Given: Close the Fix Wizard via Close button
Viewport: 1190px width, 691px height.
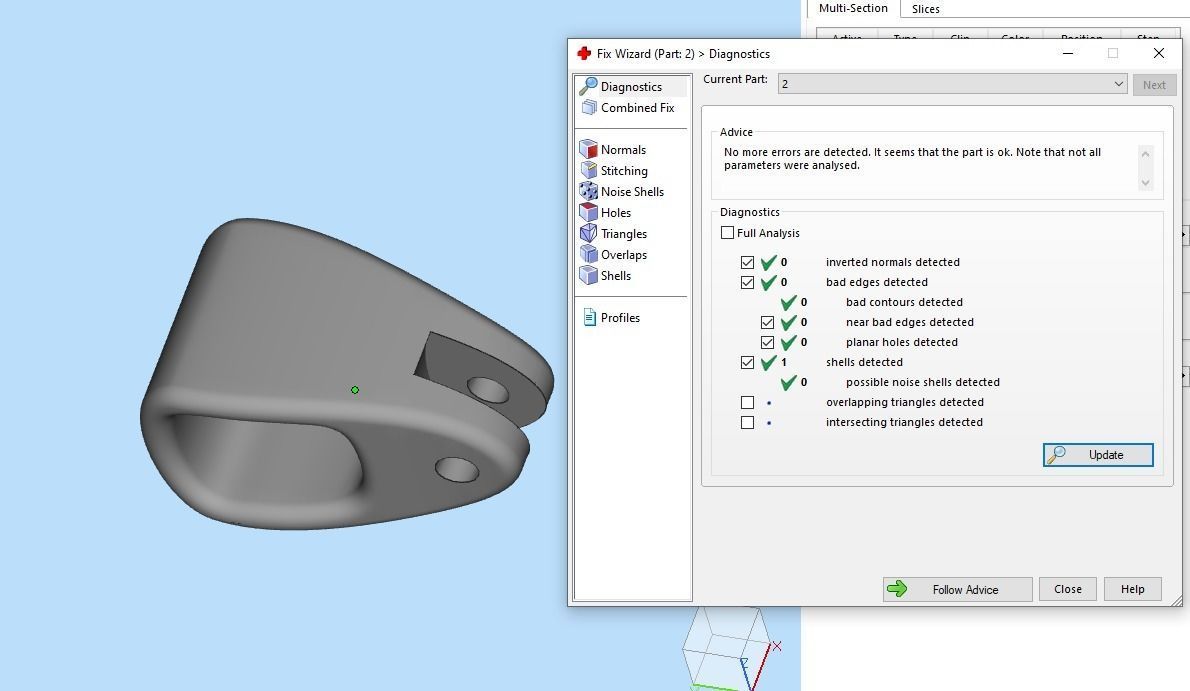Looking at the screenshot, I should pyautogui.click(x=1068, y=589).
